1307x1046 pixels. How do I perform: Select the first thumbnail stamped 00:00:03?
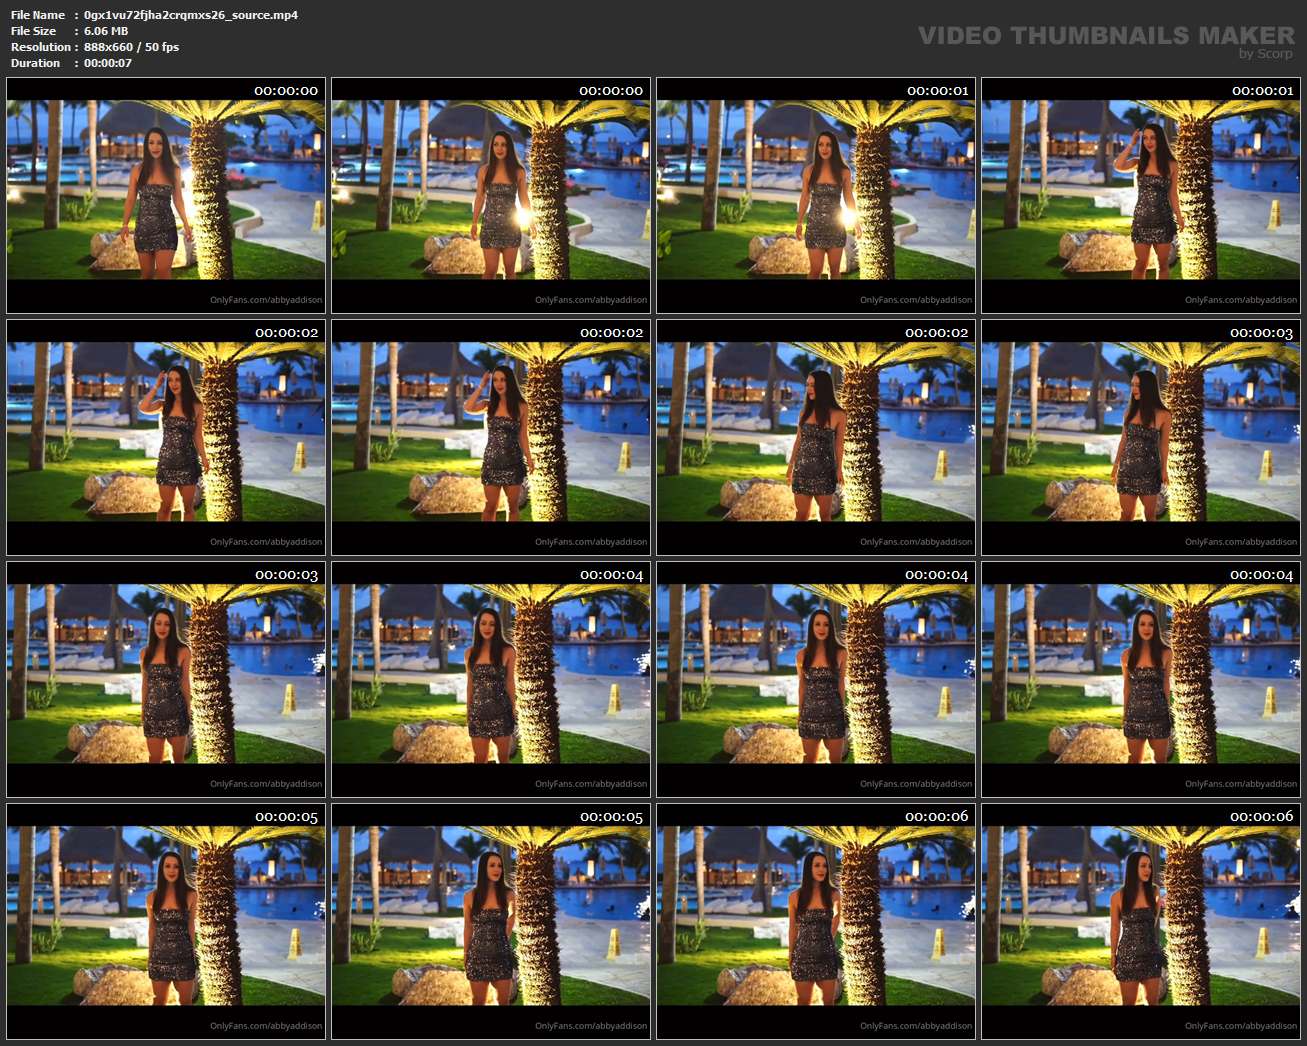[x=1141, y=437]
